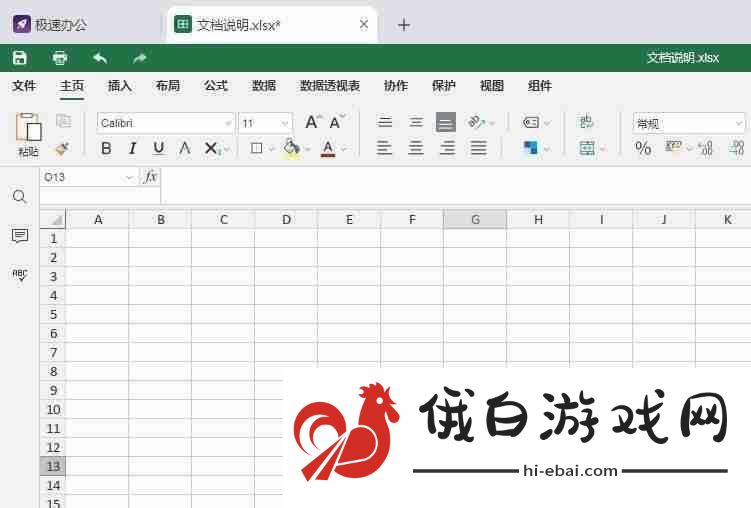
Task: Switch to the 布局 tab
Action: (x=168, y=86)
